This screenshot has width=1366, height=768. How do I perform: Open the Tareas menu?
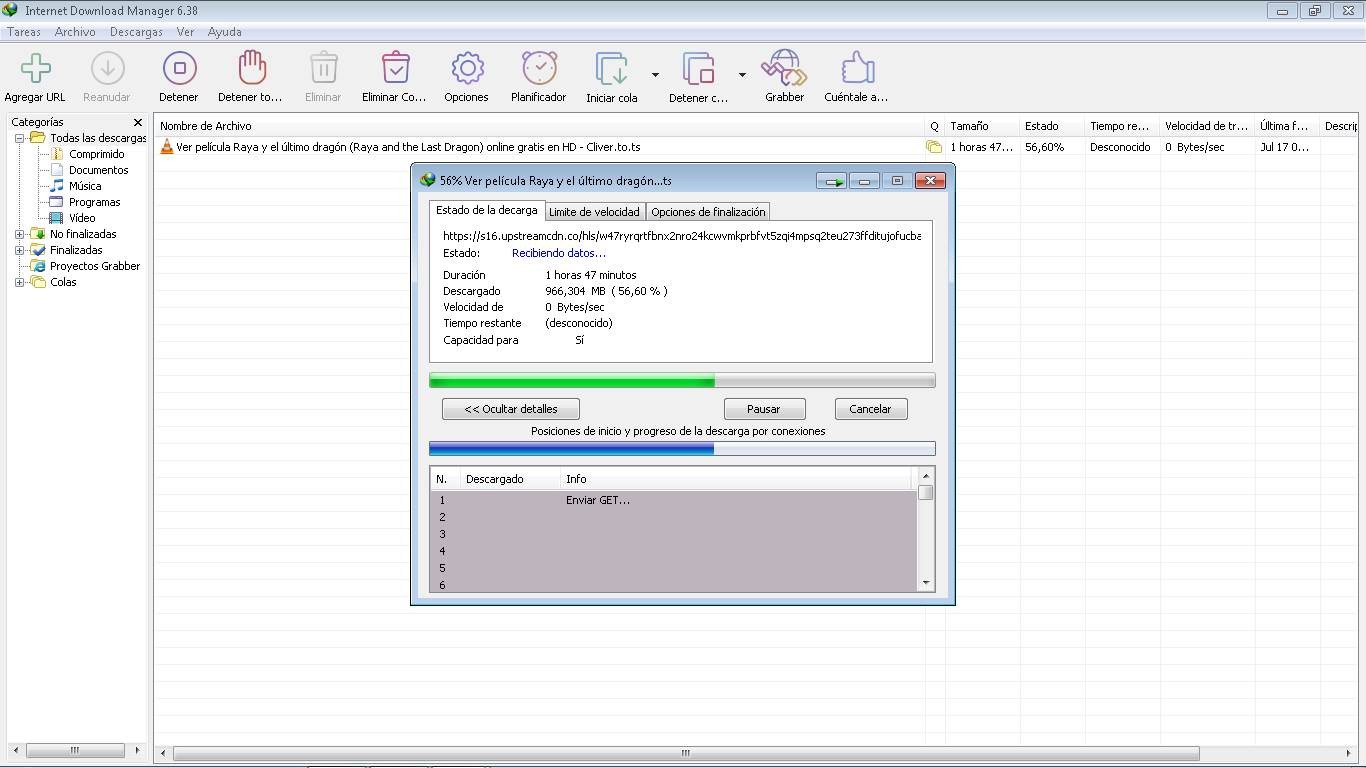click(24, 32)
